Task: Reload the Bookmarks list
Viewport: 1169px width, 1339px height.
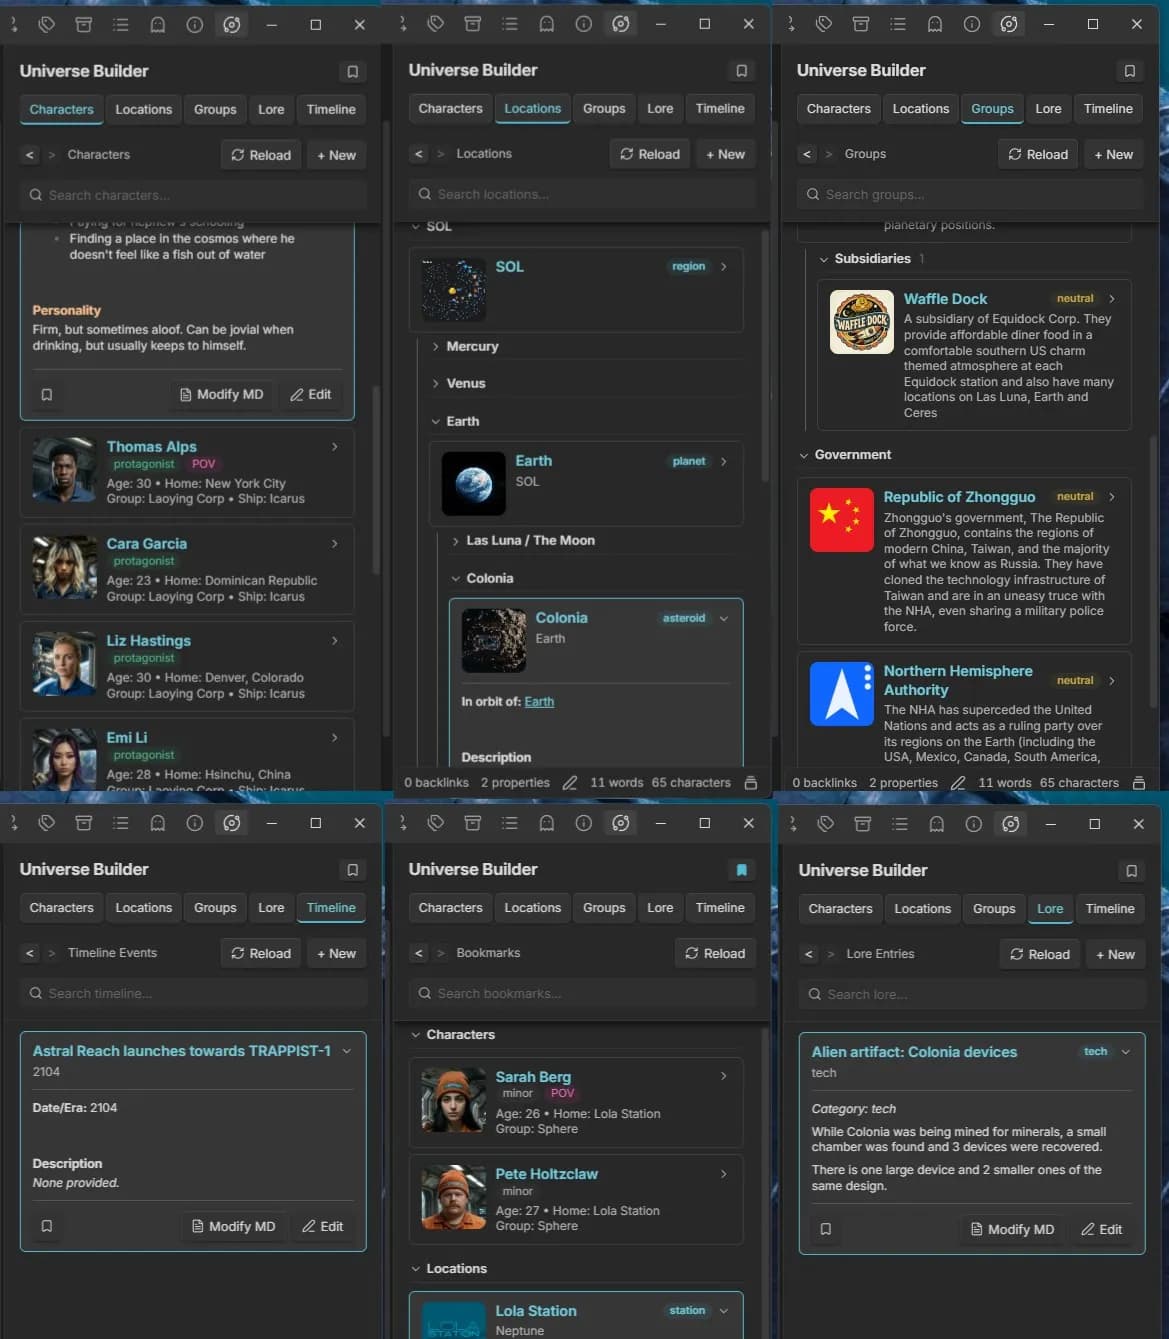Action: (715, 953)
